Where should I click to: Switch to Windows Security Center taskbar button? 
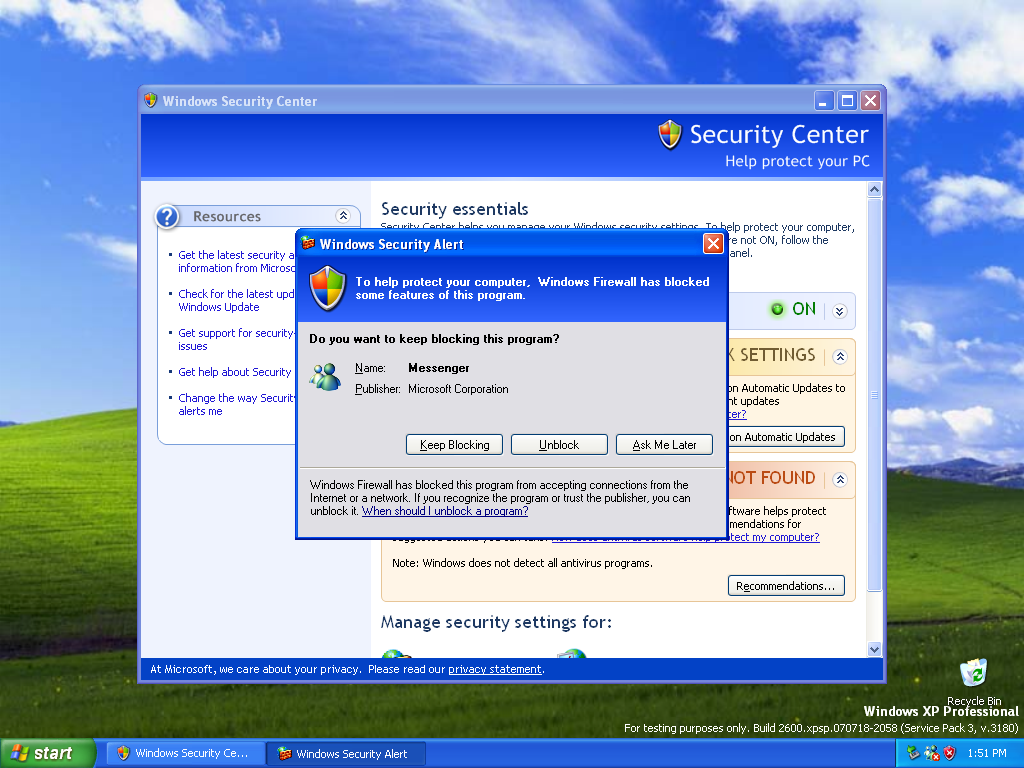pos(185,753)
